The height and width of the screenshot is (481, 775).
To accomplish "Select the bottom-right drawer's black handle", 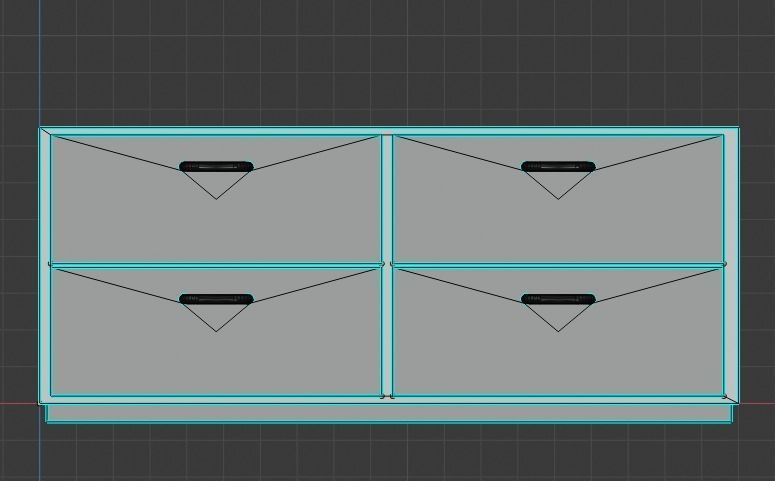I will point(558,299).
